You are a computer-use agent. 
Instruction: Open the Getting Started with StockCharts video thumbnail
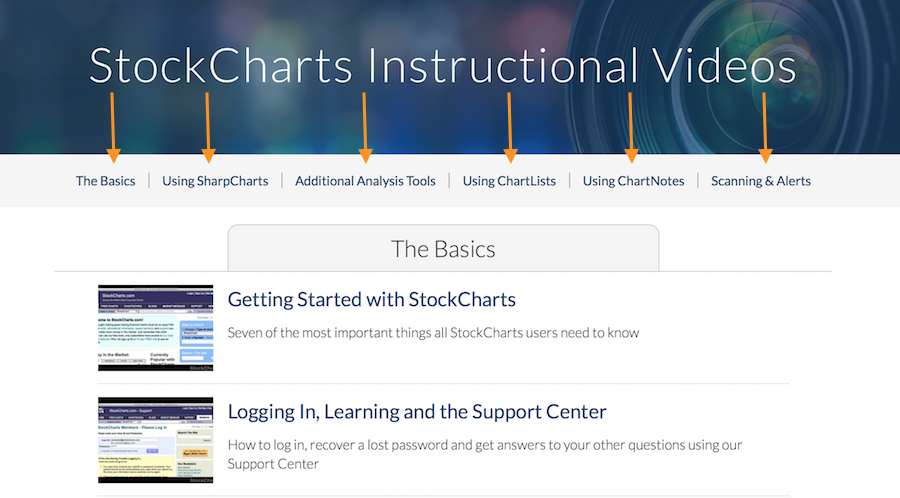pos(155,327)
